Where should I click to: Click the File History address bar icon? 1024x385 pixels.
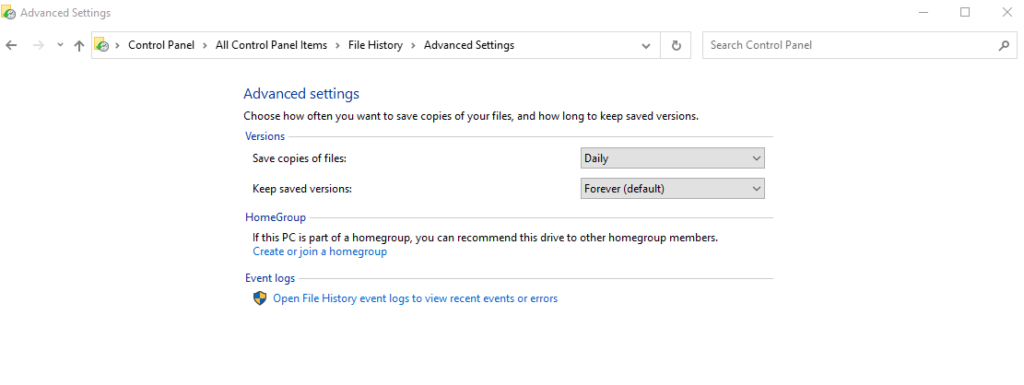[102, 45]
